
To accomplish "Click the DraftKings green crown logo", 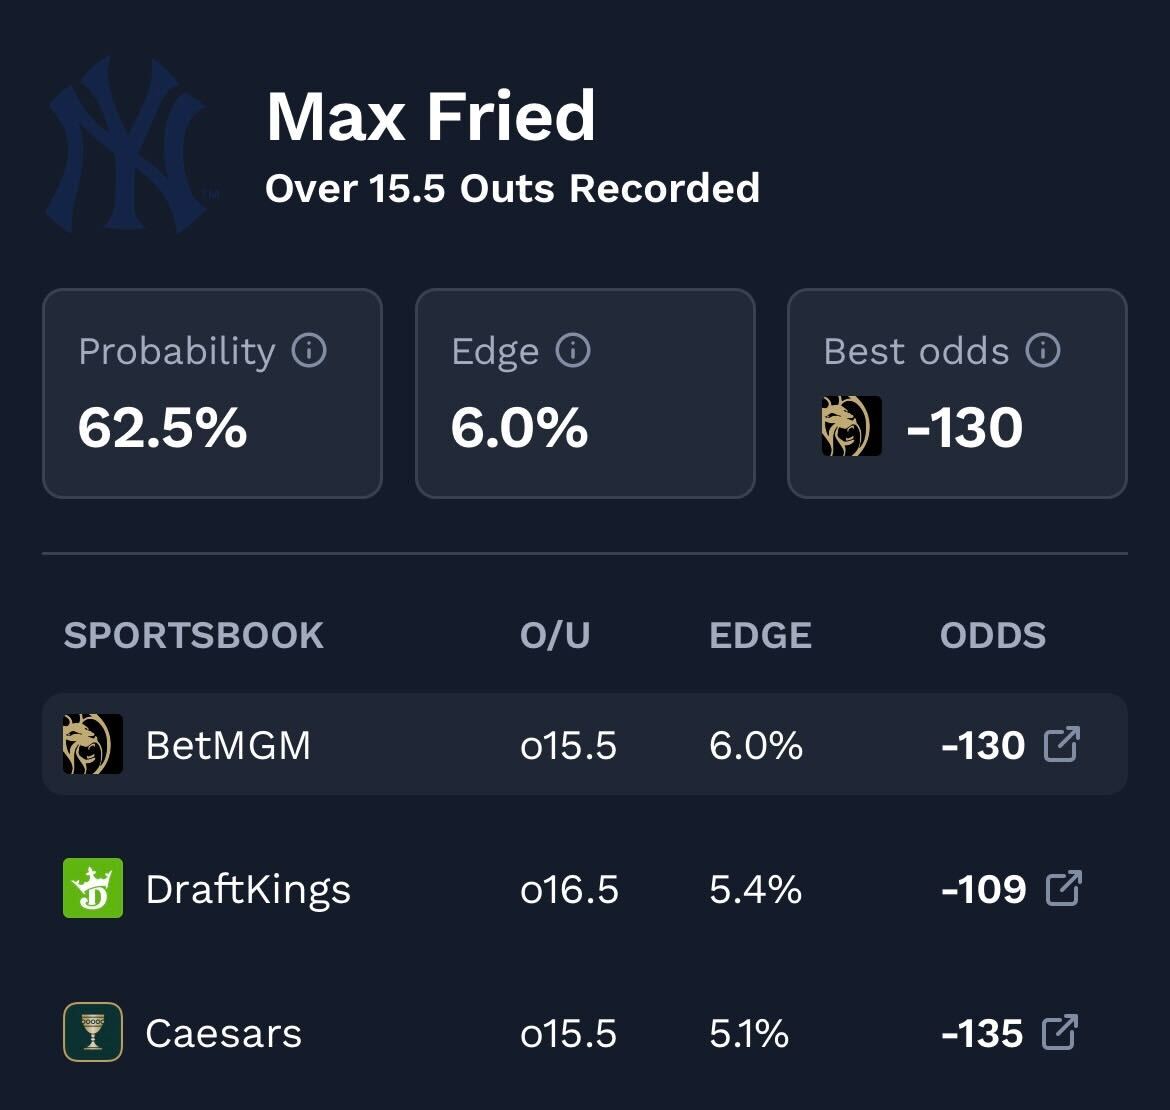I will click(93, 889).
